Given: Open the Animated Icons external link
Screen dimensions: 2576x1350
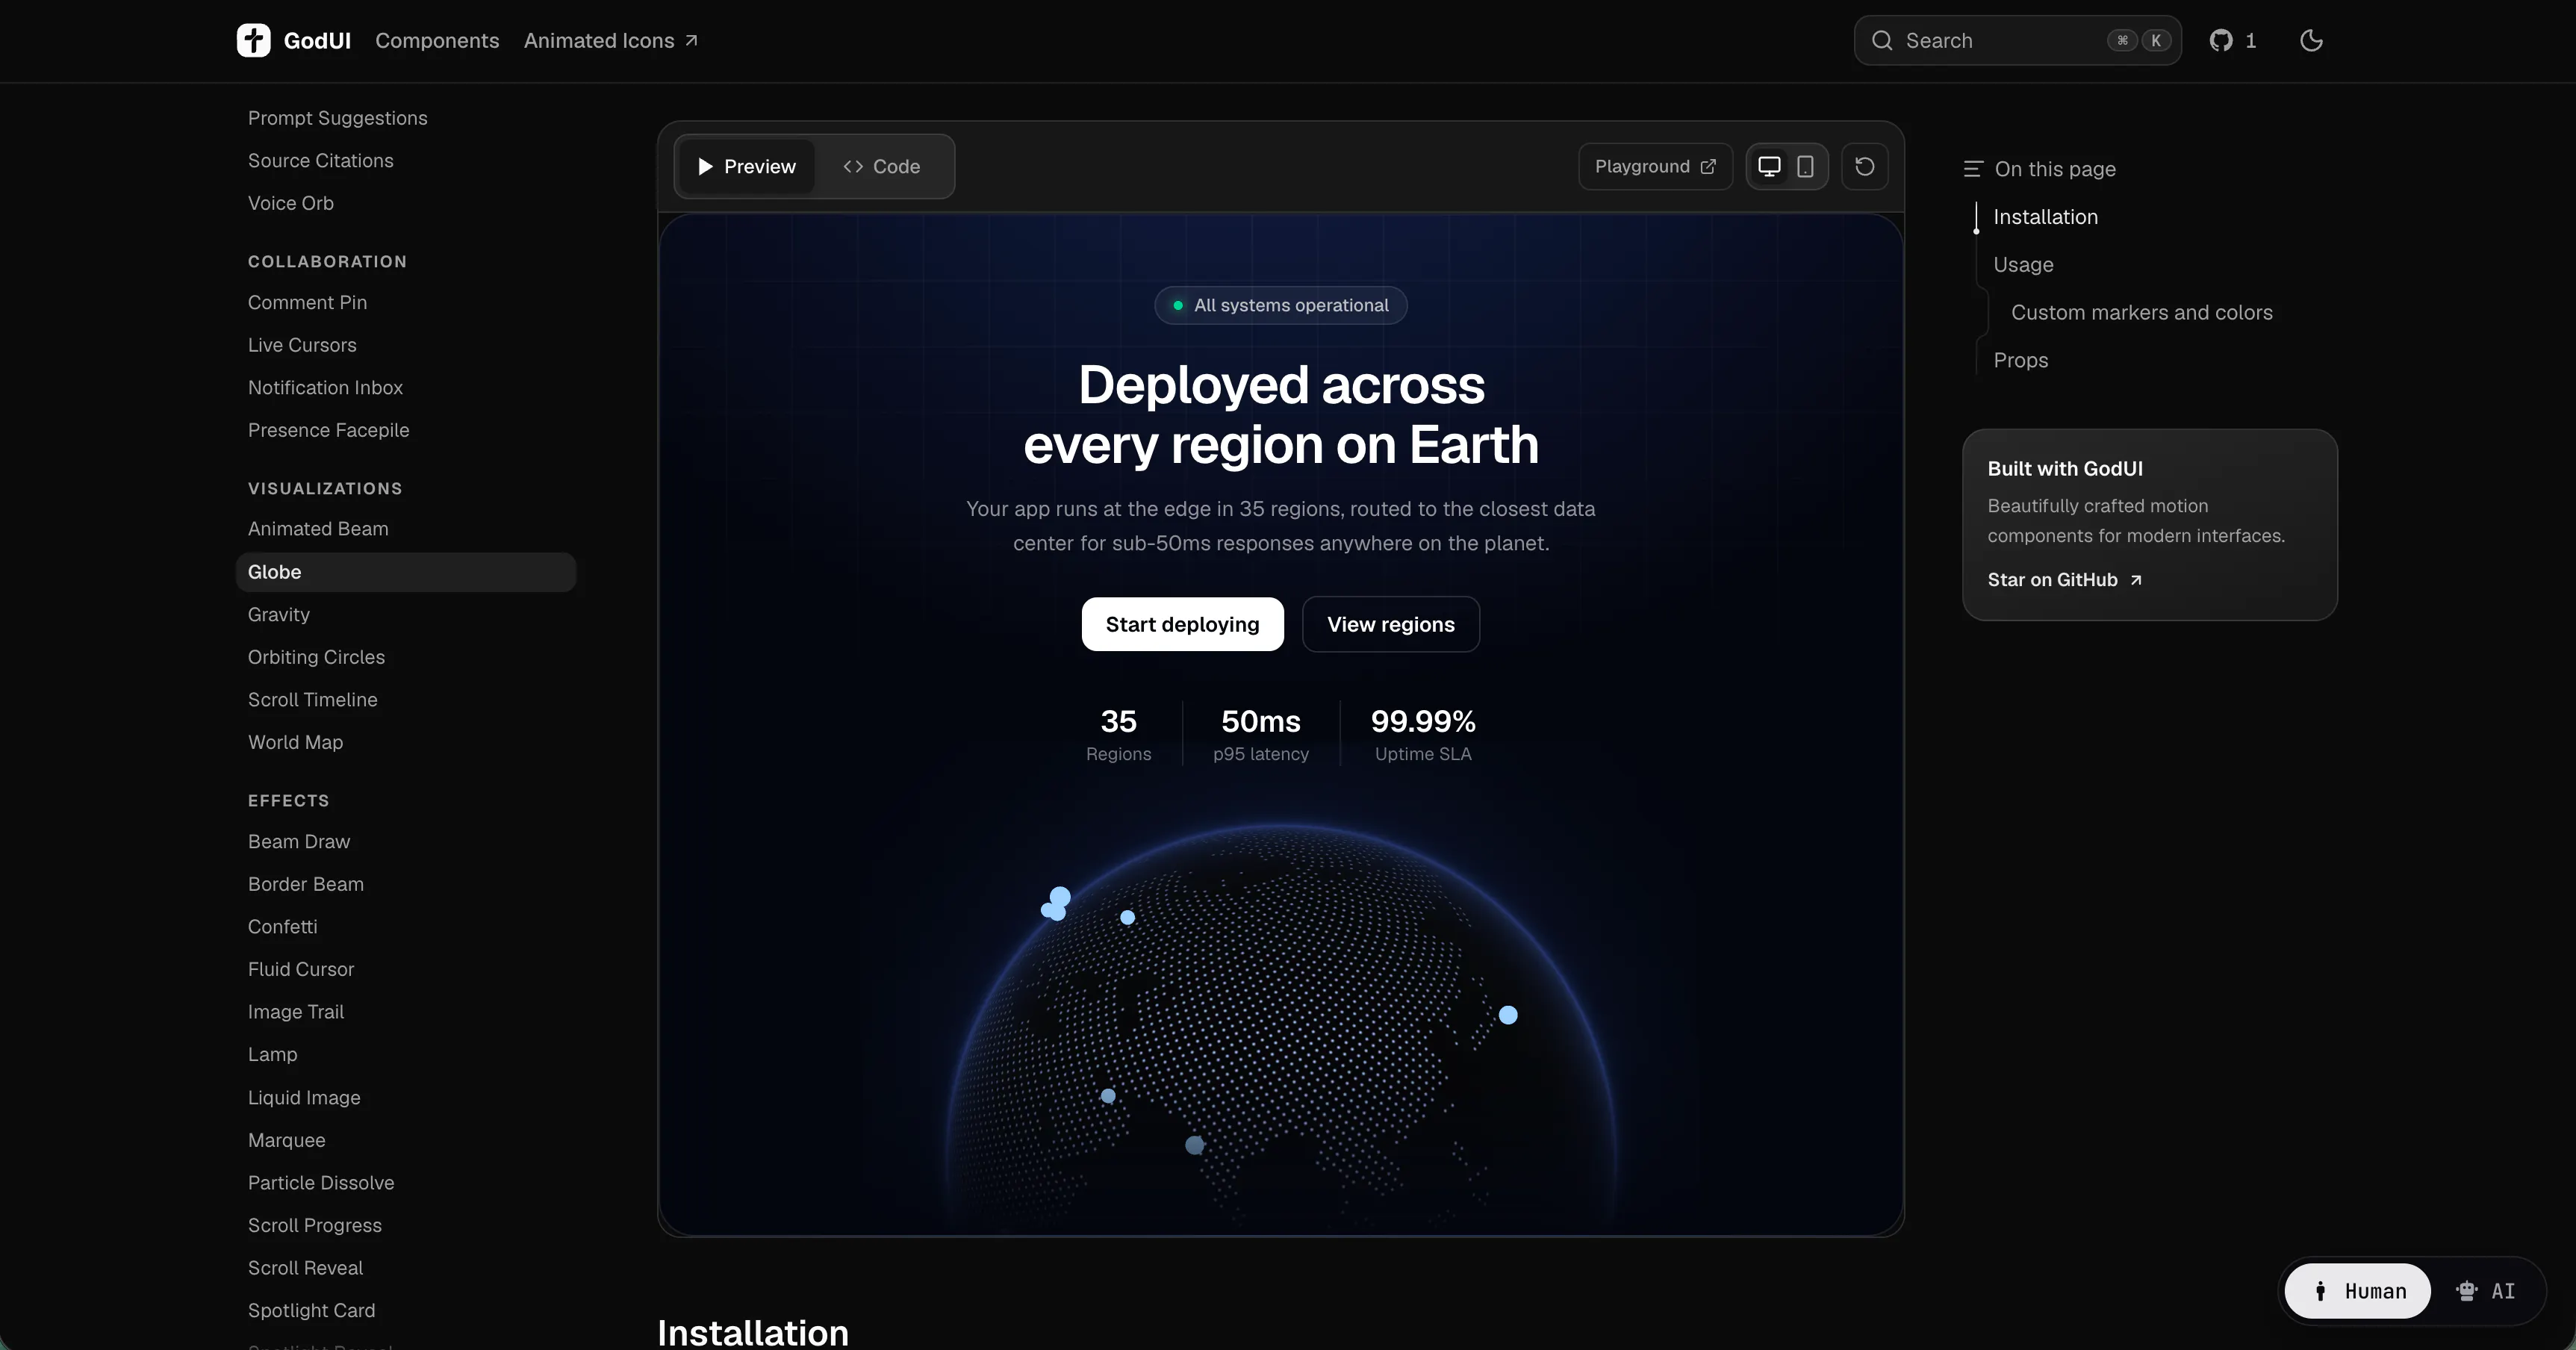Looking at the screenshot, I should [x=610, y=40].
